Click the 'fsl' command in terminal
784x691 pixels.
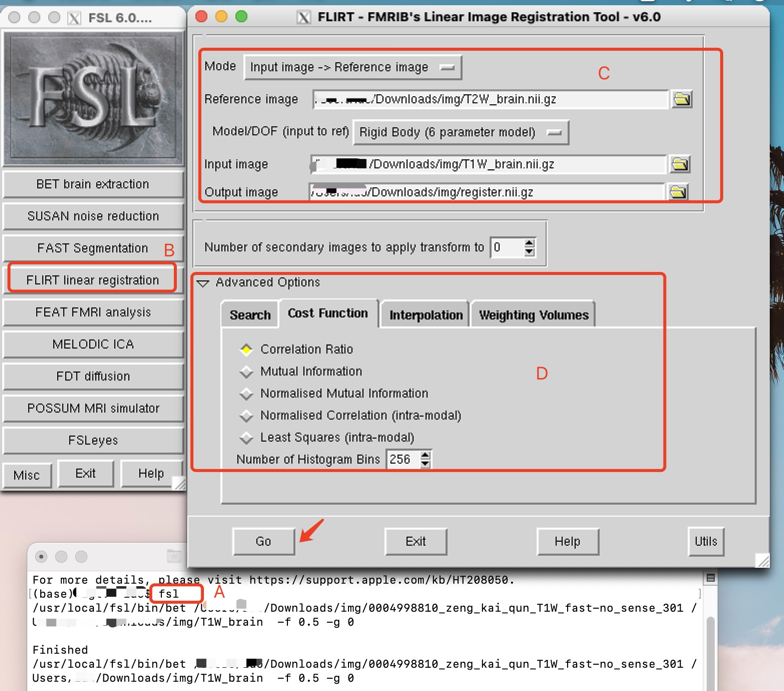pos(168,594)
